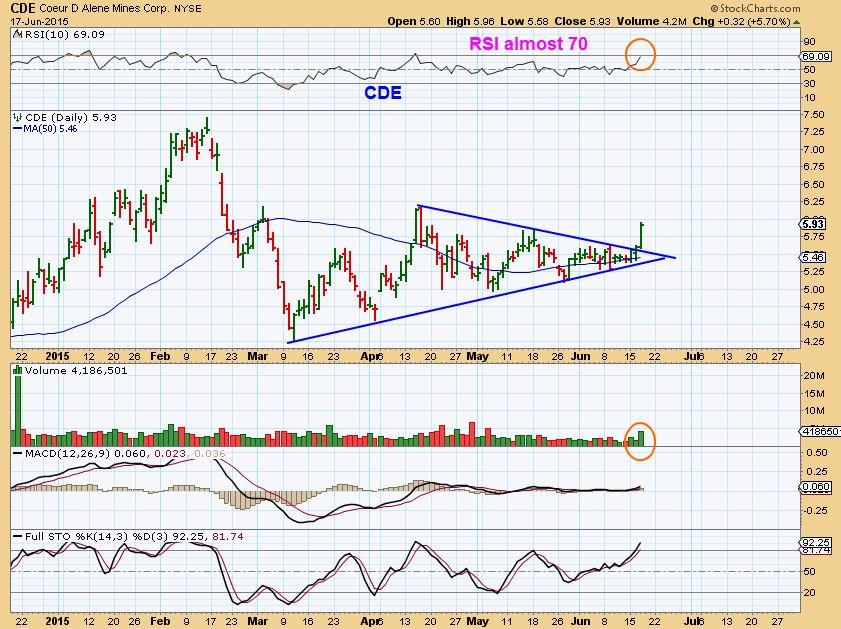Click the 5.93 last price tag

814,224
